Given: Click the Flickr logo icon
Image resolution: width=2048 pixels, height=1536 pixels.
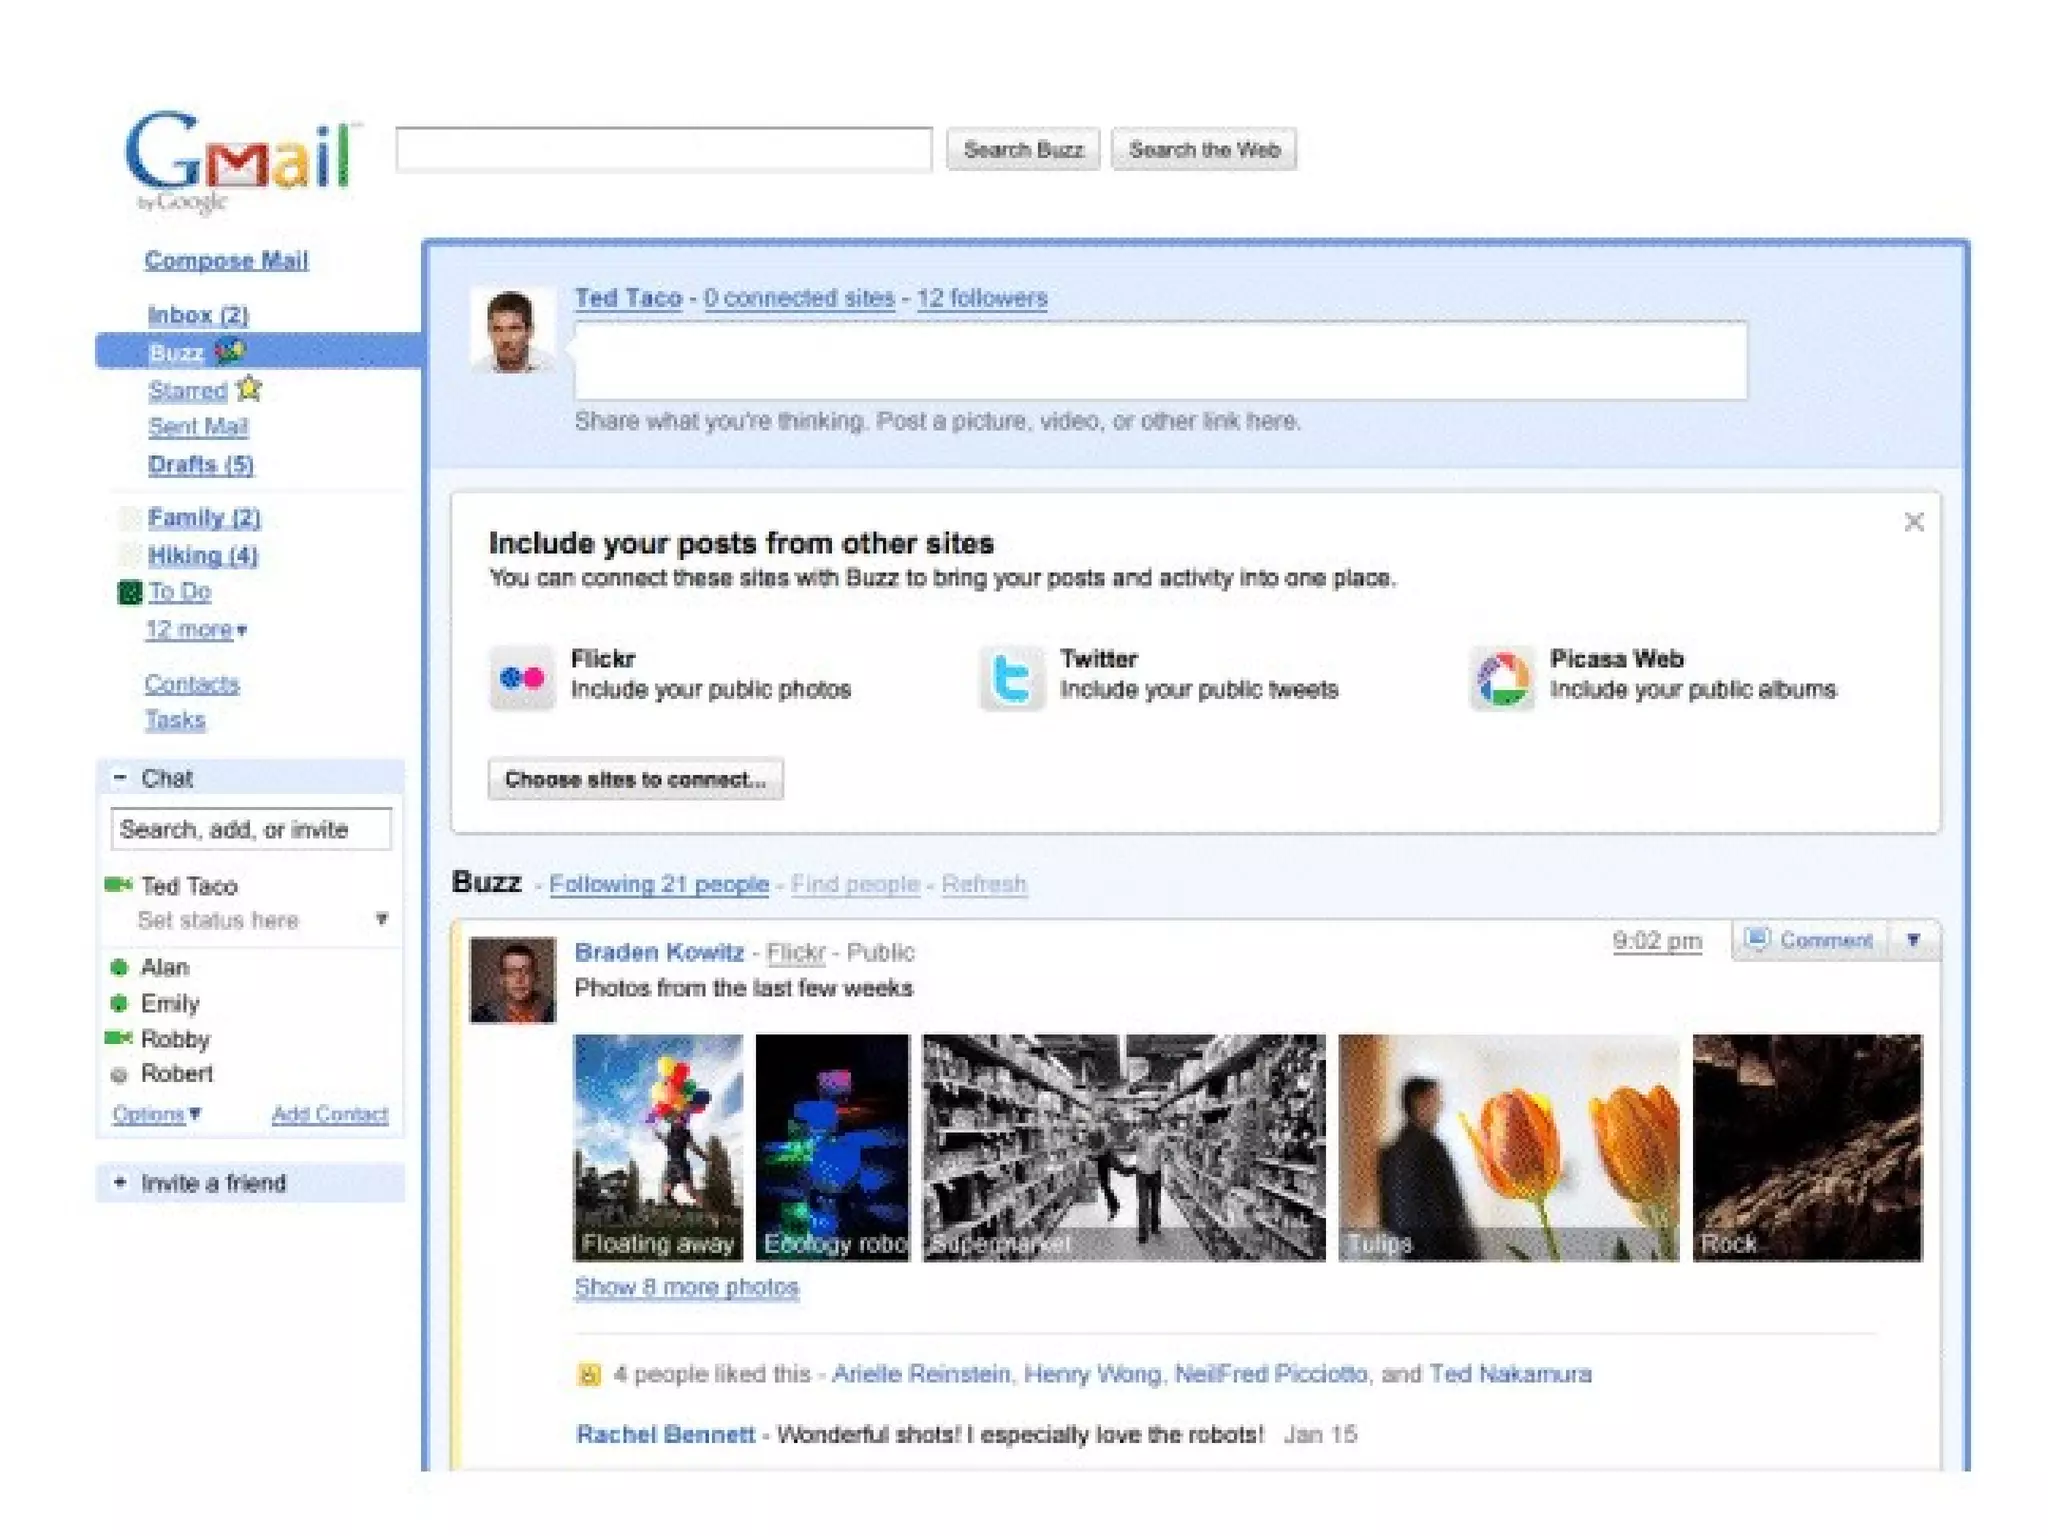Looking at the screenshot, I should (x=521, y=678).
